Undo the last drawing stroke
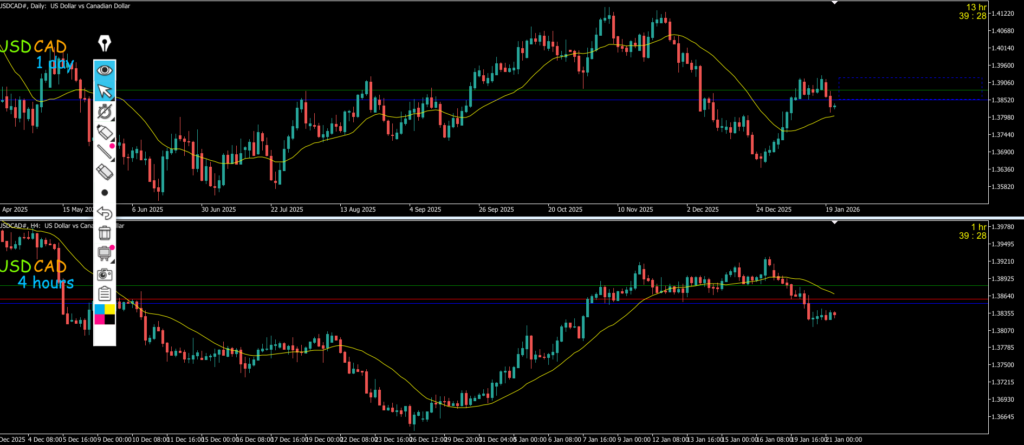 (x=104, y=212)
